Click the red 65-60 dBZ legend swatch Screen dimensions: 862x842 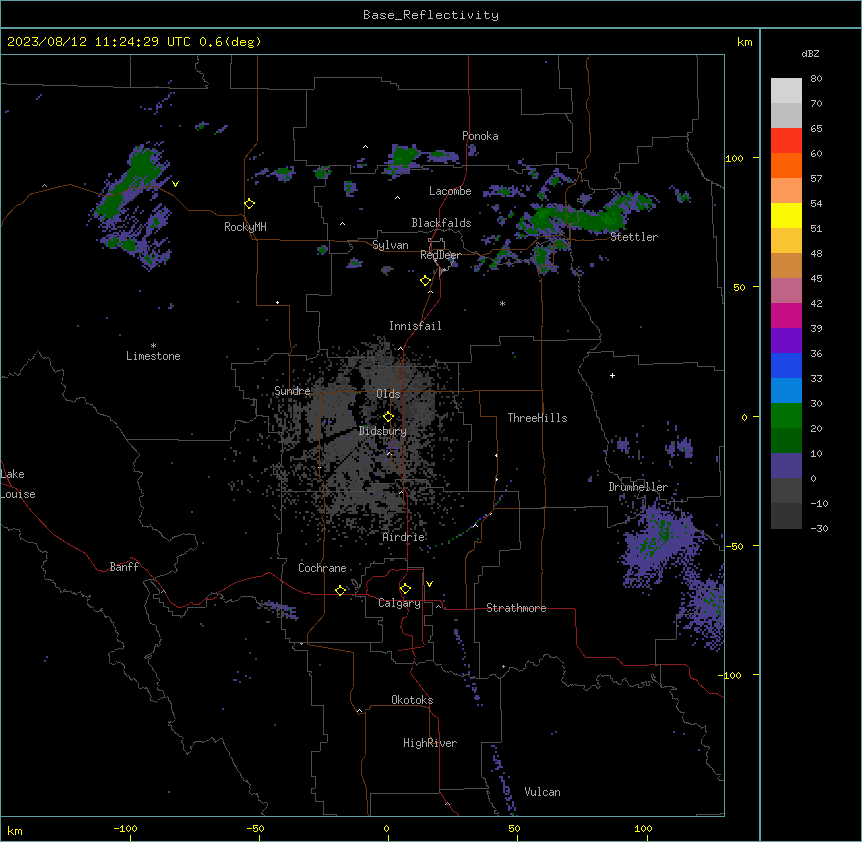coord(786,141)
